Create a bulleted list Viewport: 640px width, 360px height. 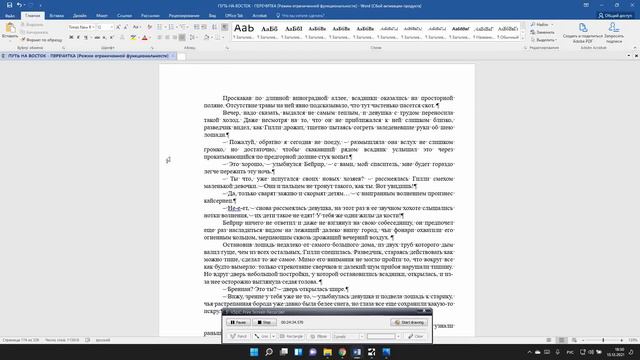[160, 27]
